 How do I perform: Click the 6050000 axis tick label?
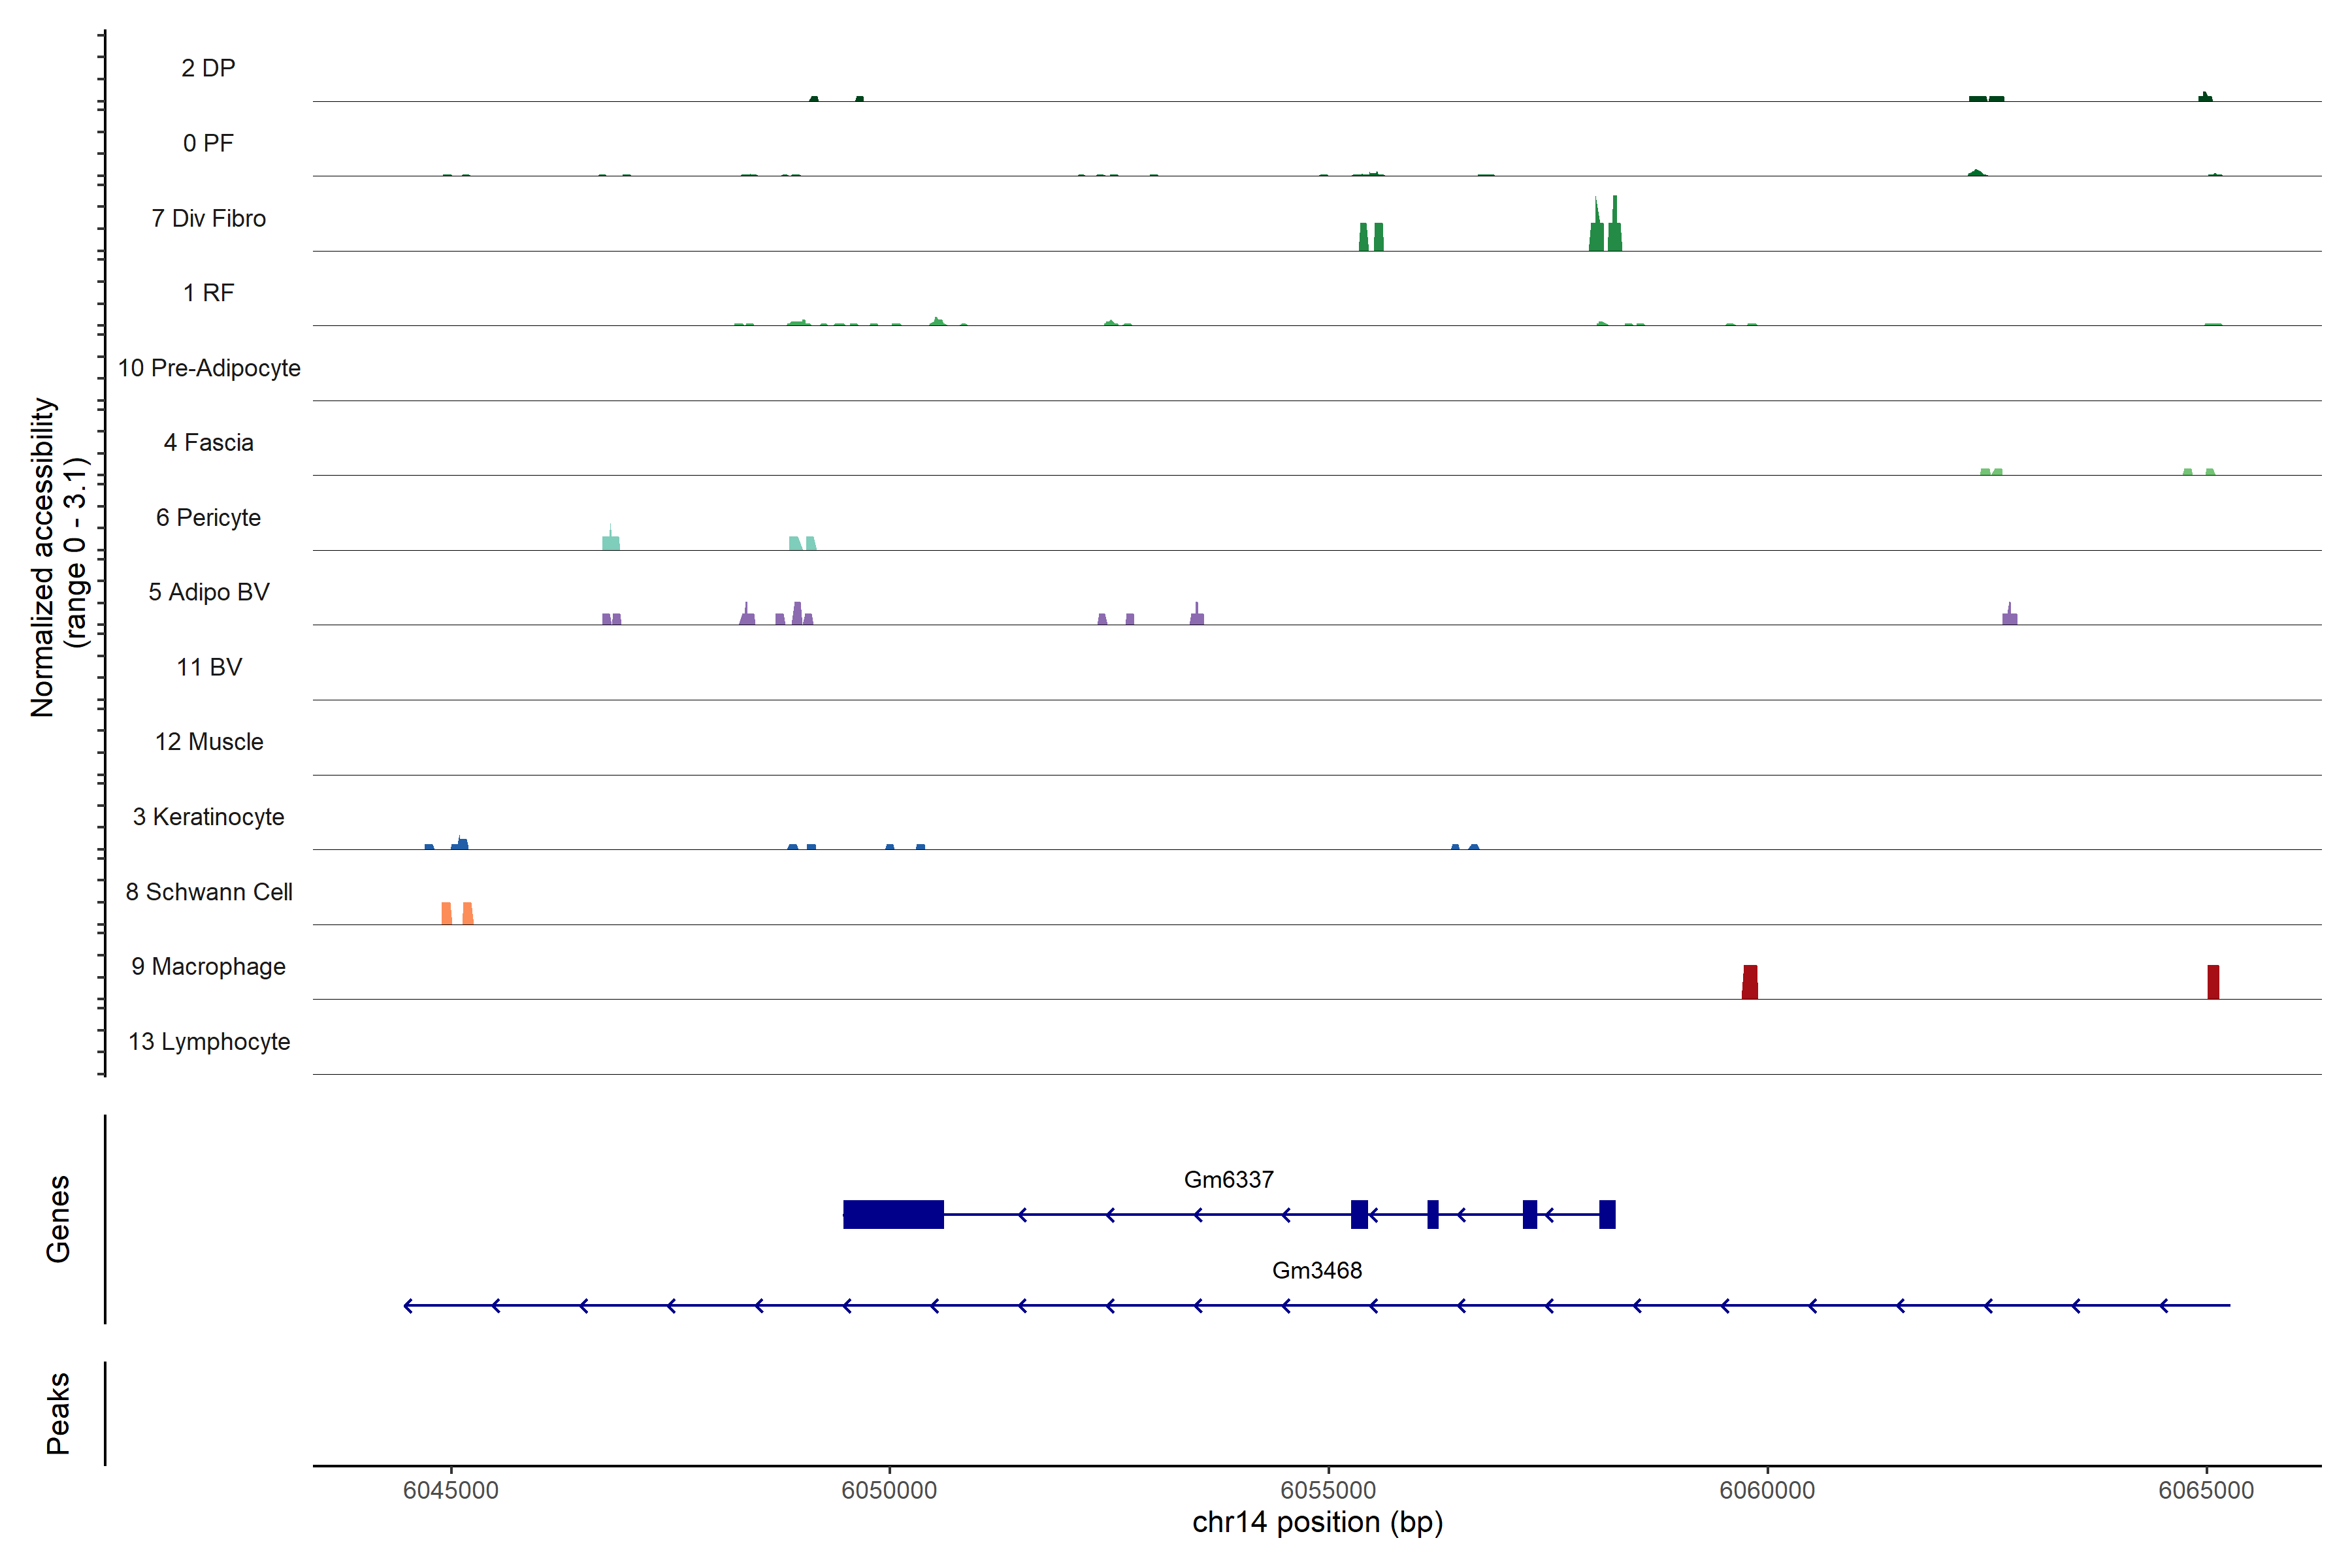[x=889, y=1490]
